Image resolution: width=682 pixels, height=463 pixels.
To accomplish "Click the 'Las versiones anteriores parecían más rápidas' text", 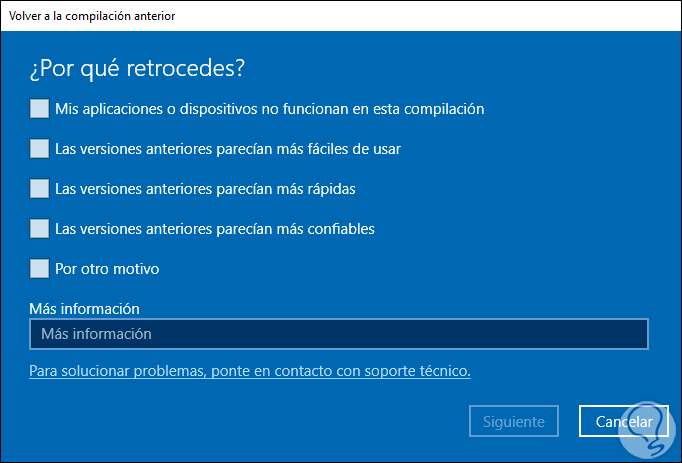I will pyautogui.click(x=205, y=188).
